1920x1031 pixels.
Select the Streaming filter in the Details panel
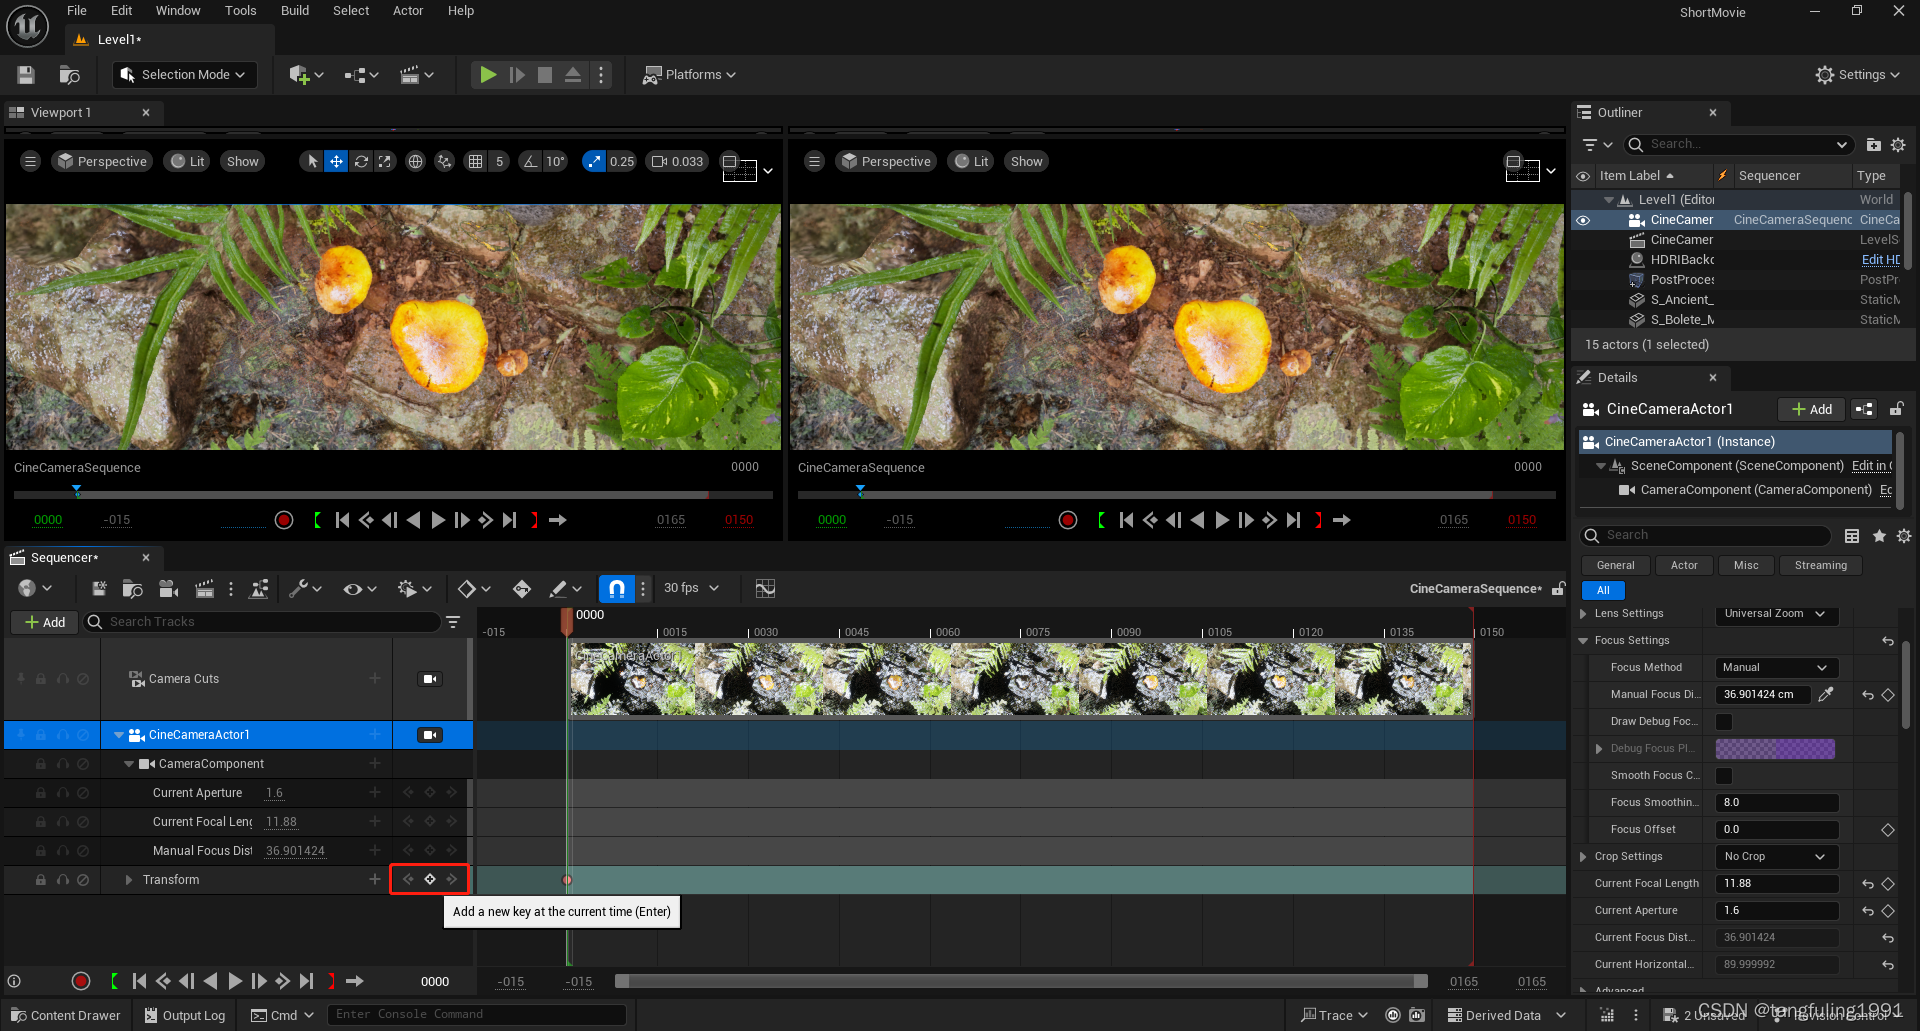click(1820, 566)
